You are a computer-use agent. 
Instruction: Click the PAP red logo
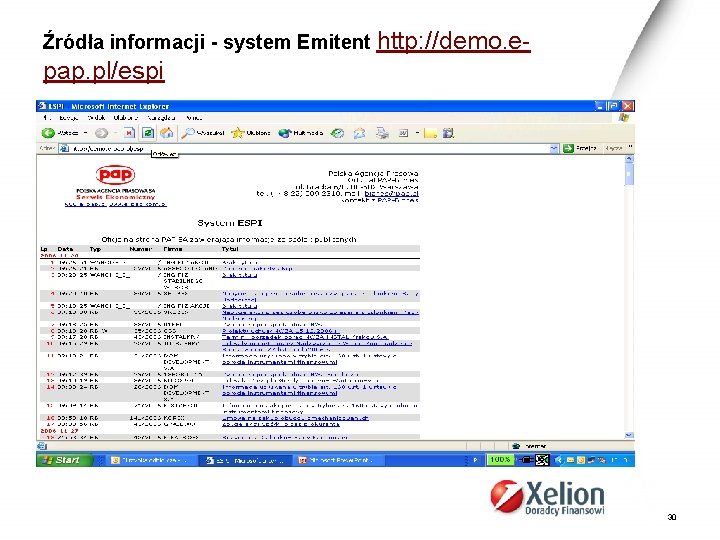click(115, 175)
